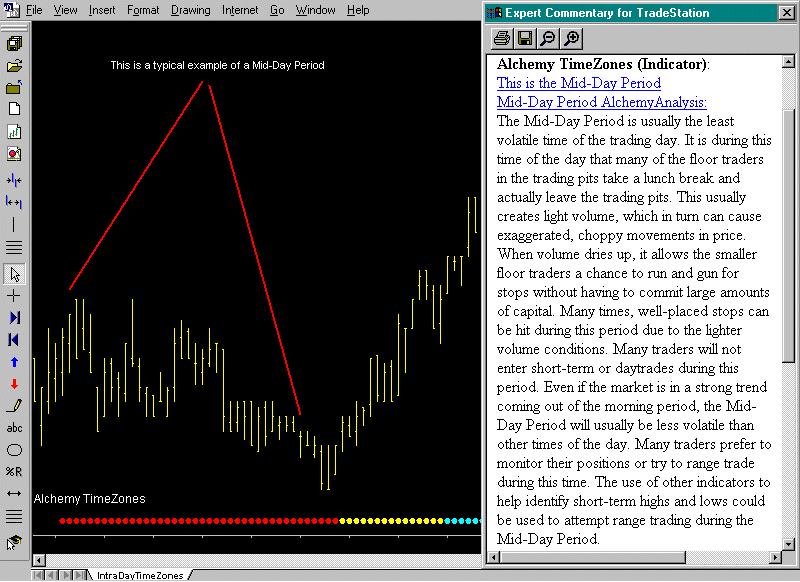Click the commentary scrollbar up arrow
The width and height of the screenshot is (800, 582).
pos(788,62)
